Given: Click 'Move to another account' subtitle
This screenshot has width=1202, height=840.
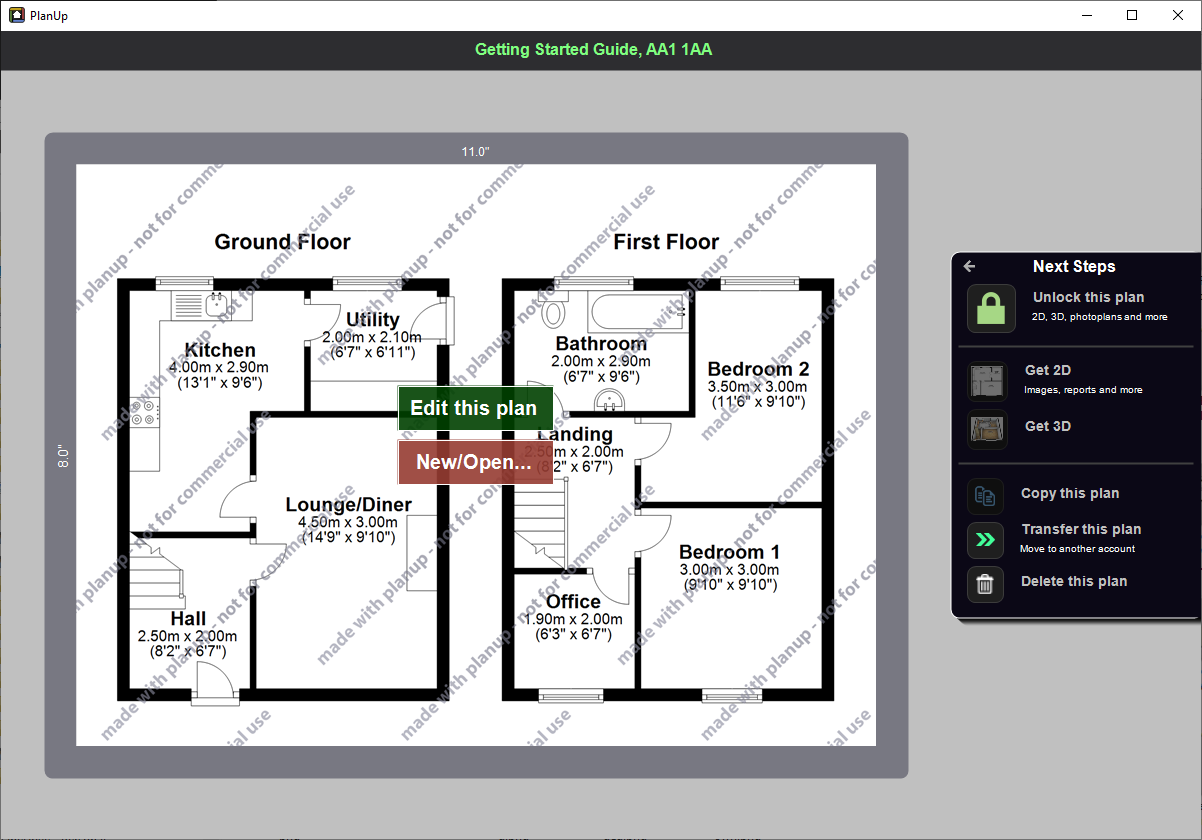Looking at the screenshot, I should click(x=1077, y=549).
